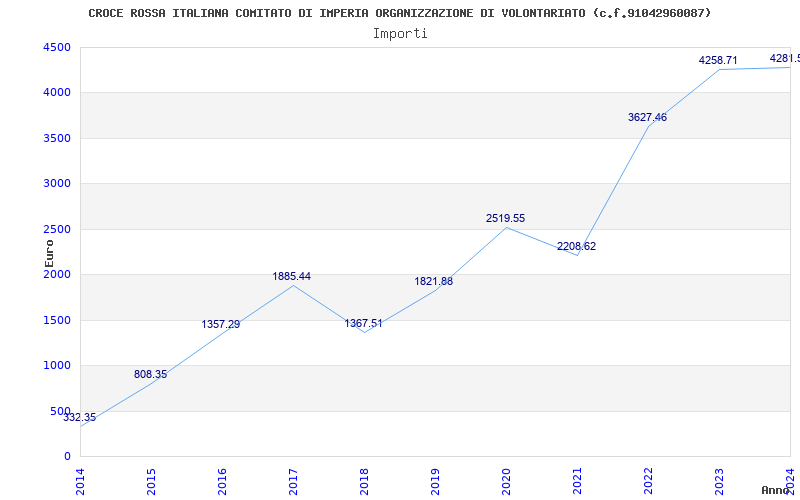This screenshot has height=500, width=800.
Task: Select data label 4258.71
Action: click(x=718, y=60)
